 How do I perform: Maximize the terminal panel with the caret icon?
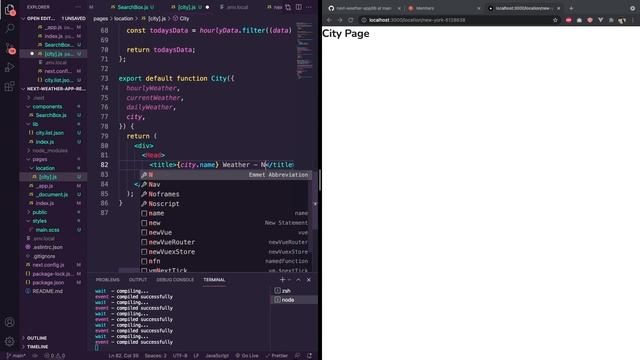pyautogui.click(x=298, y=280)
